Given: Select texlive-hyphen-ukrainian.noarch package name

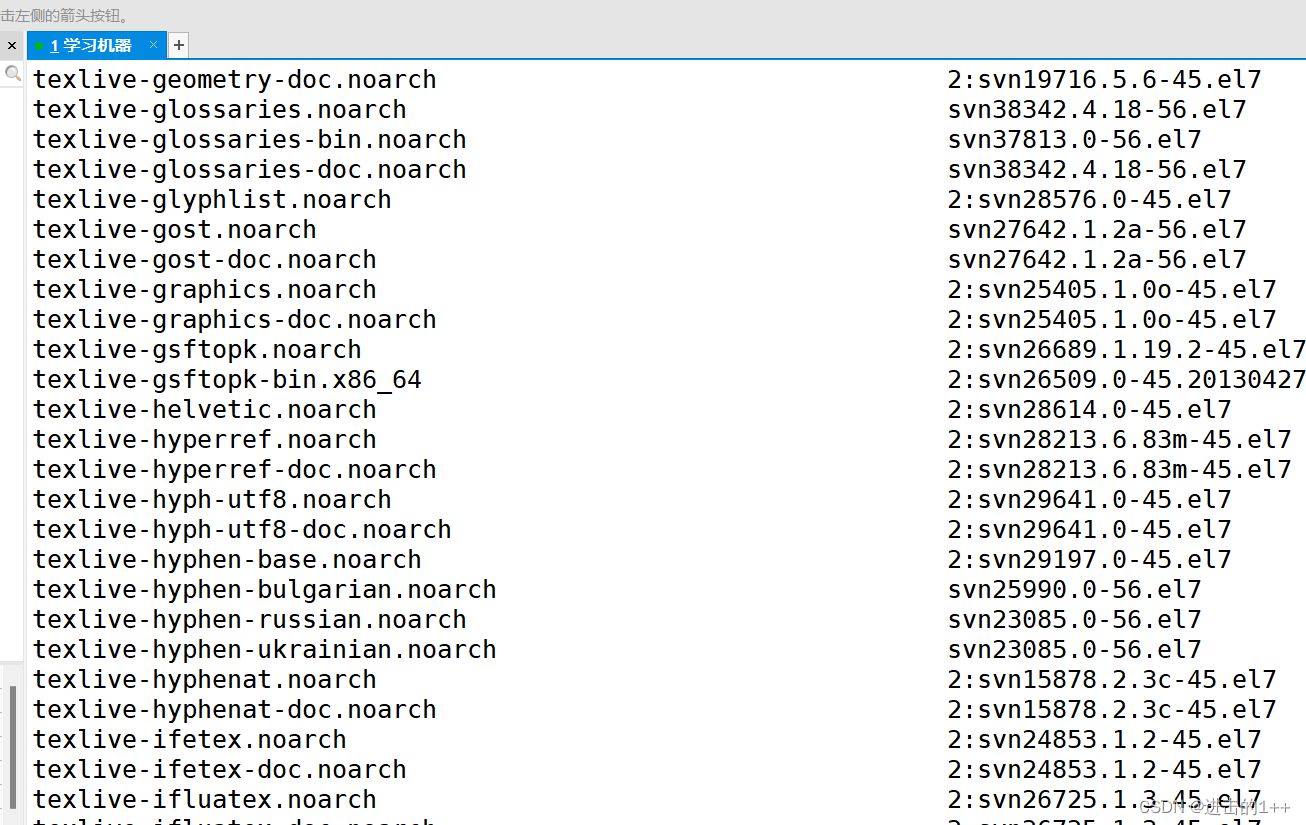Looking at the screenshot, I should pyautogui.click(x=265, y=650).
